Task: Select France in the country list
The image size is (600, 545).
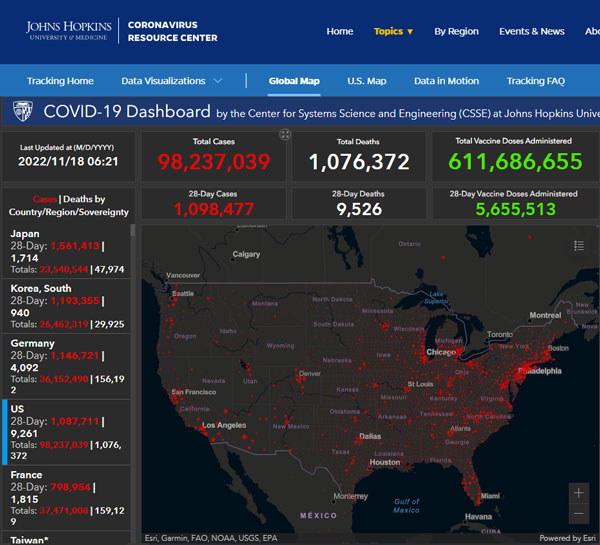Action: pyautogui.click(x=67, y=498)
